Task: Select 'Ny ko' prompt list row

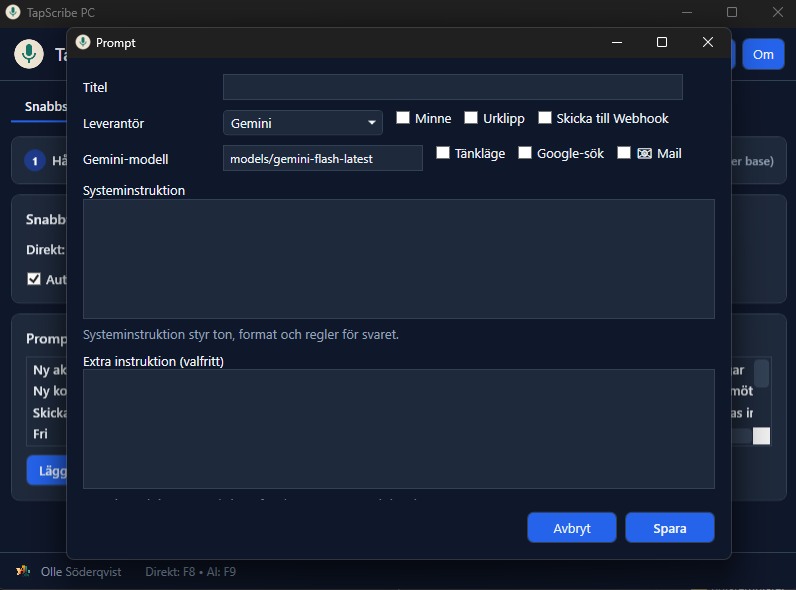Action: tap(49, 391)
